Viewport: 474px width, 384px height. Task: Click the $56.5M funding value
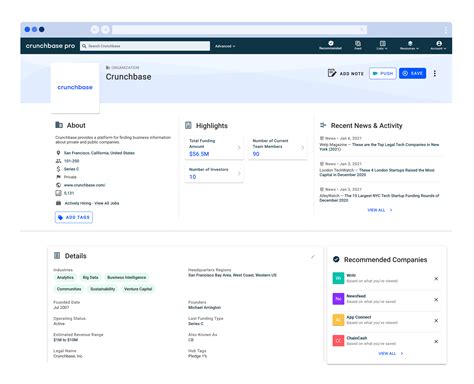[x=199, y=154]
